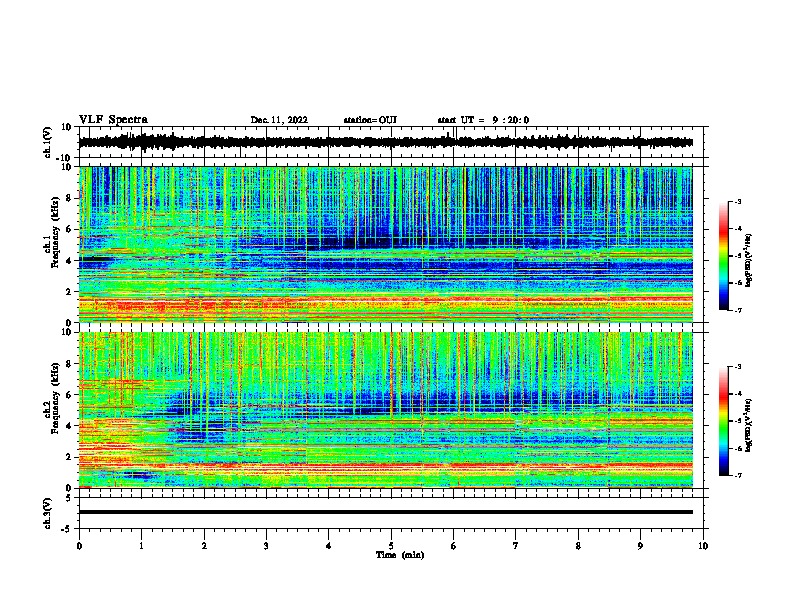Click the "8" minute tick on time axis
792x612 pixels.
(578, 546)
